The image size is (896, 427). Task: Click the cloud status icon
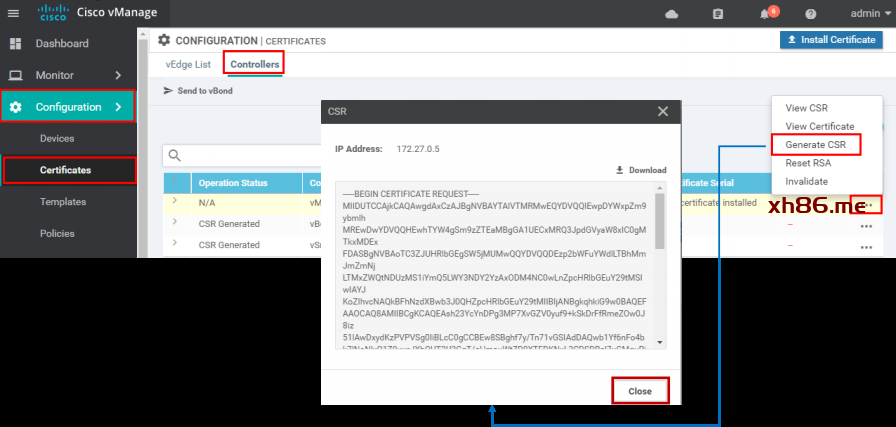(671, 14)
